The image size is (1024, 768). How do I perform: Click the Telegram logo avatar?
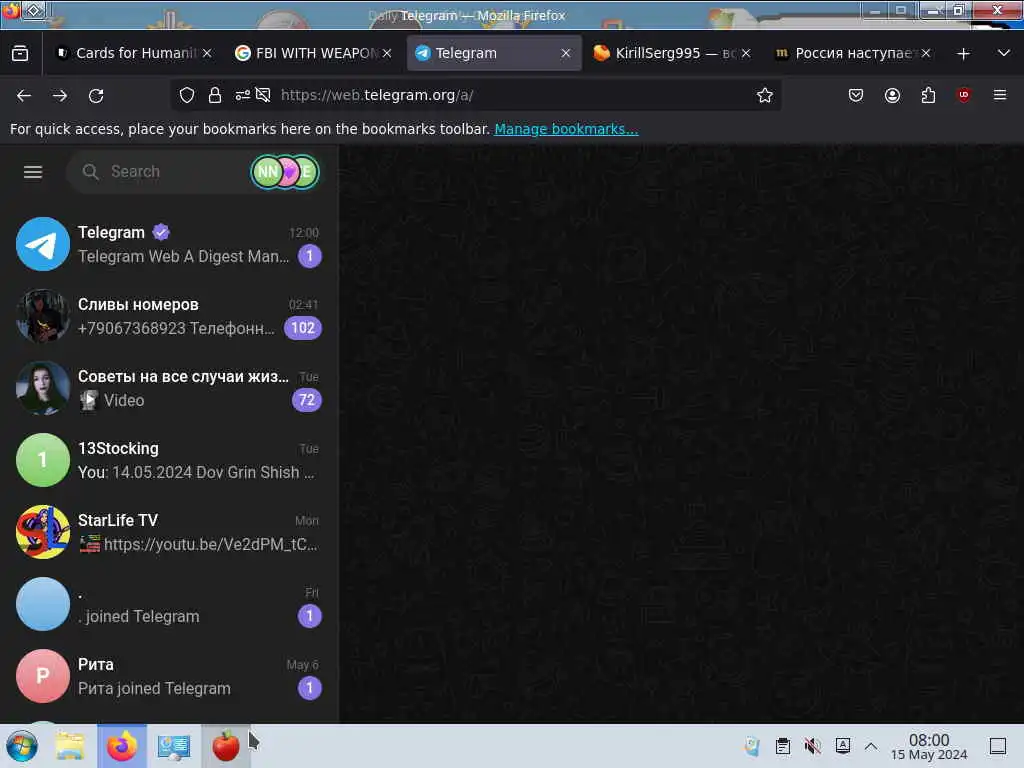(x=42, y=244)
